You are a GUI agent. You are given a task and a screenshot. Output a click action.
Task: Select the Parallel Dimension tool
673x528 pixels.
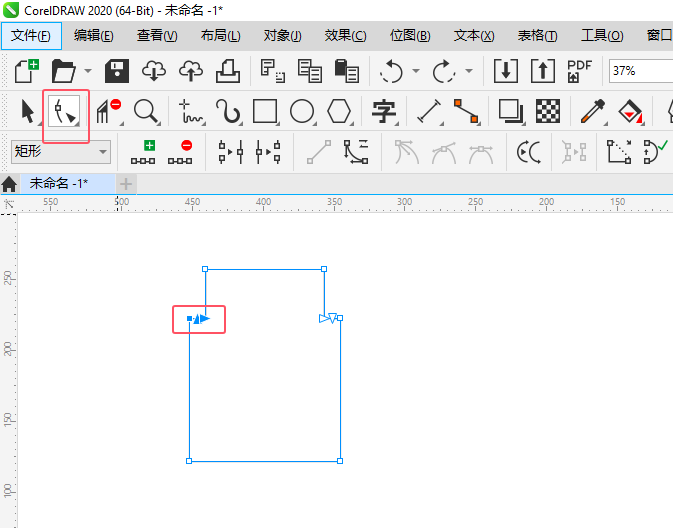[429, 111]
